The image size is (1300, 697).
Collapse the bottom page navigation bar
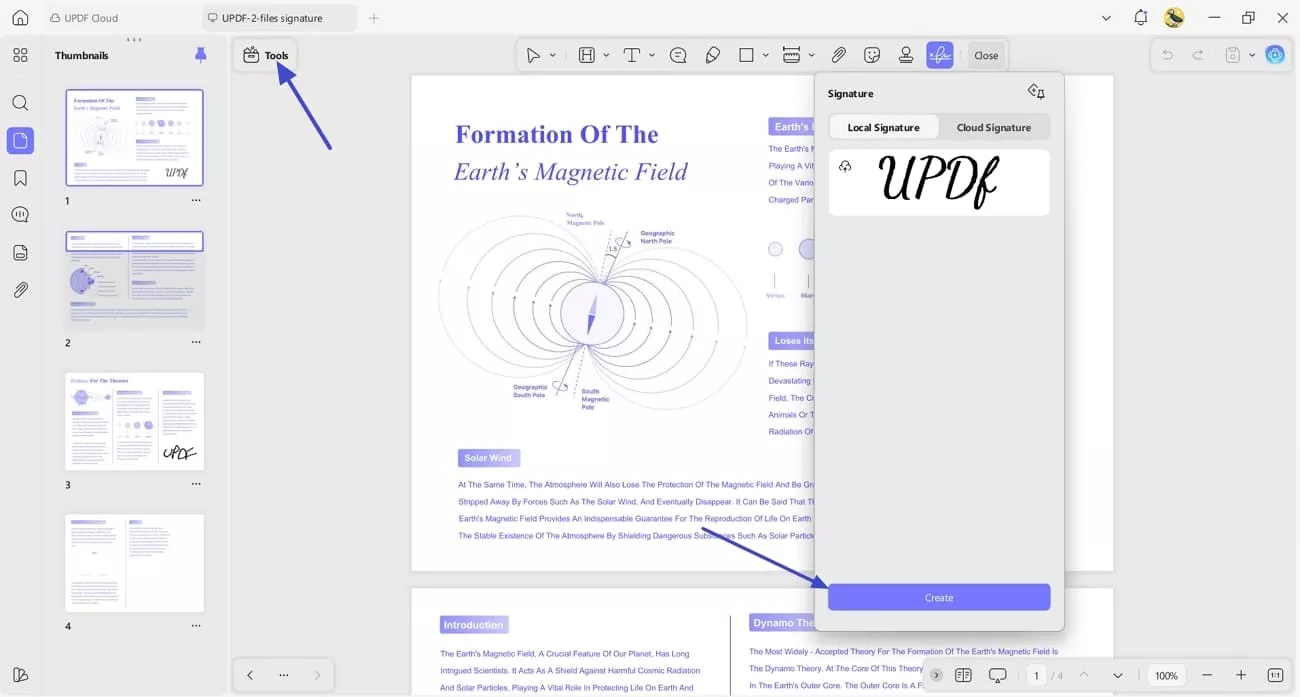tap(936, 675)
